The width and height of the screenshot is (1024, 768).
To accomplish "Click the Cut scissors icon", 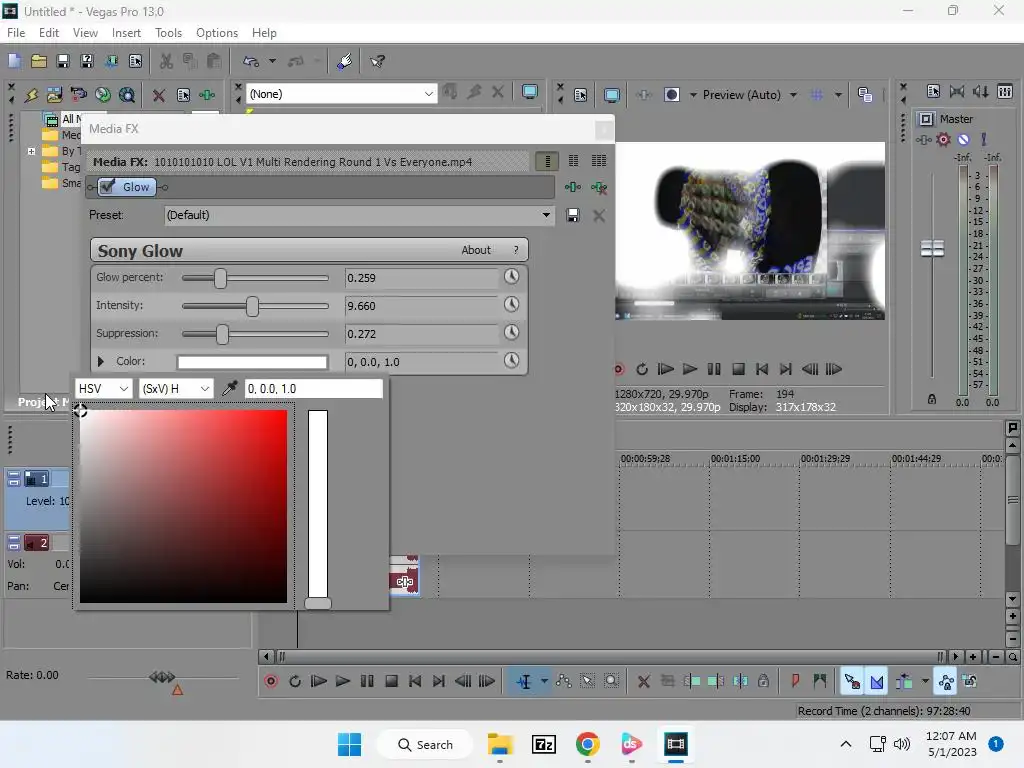I will 167,61.
